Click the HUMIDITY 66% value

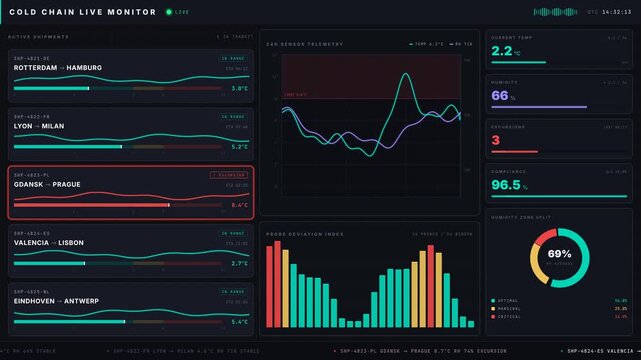pyautogui.click(x=503, y=96)
